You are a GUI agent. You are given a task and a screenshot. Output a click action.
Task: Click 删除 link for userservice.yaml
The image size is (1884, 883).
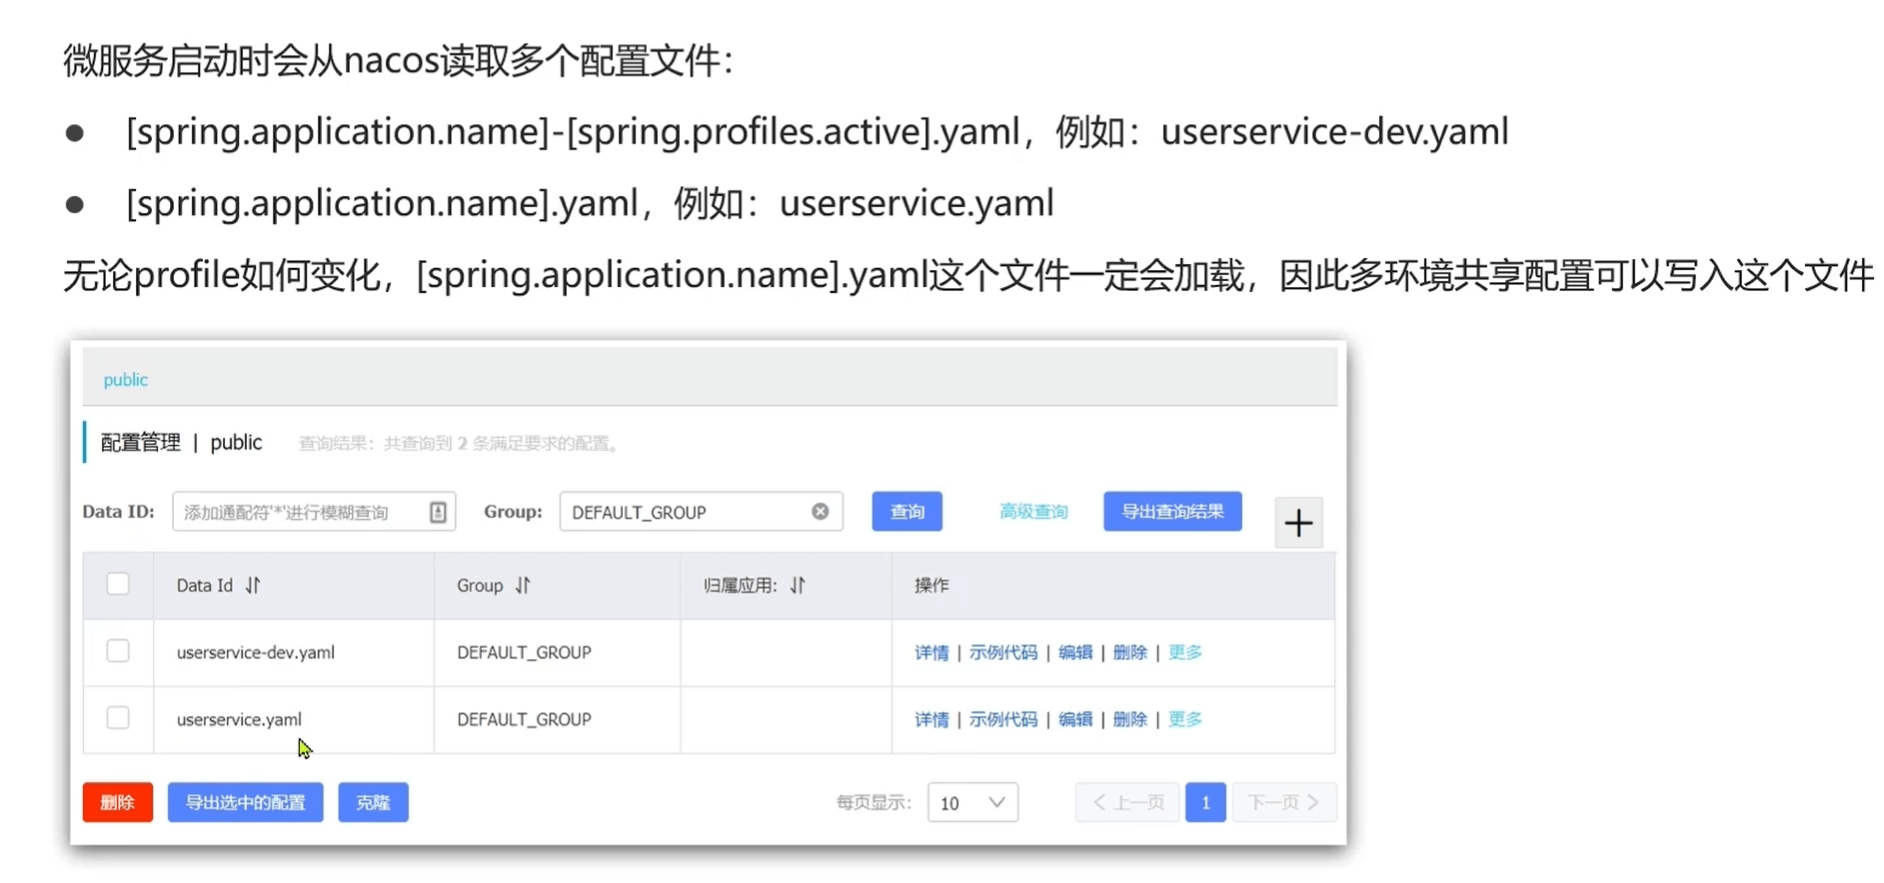[1130, 719]
